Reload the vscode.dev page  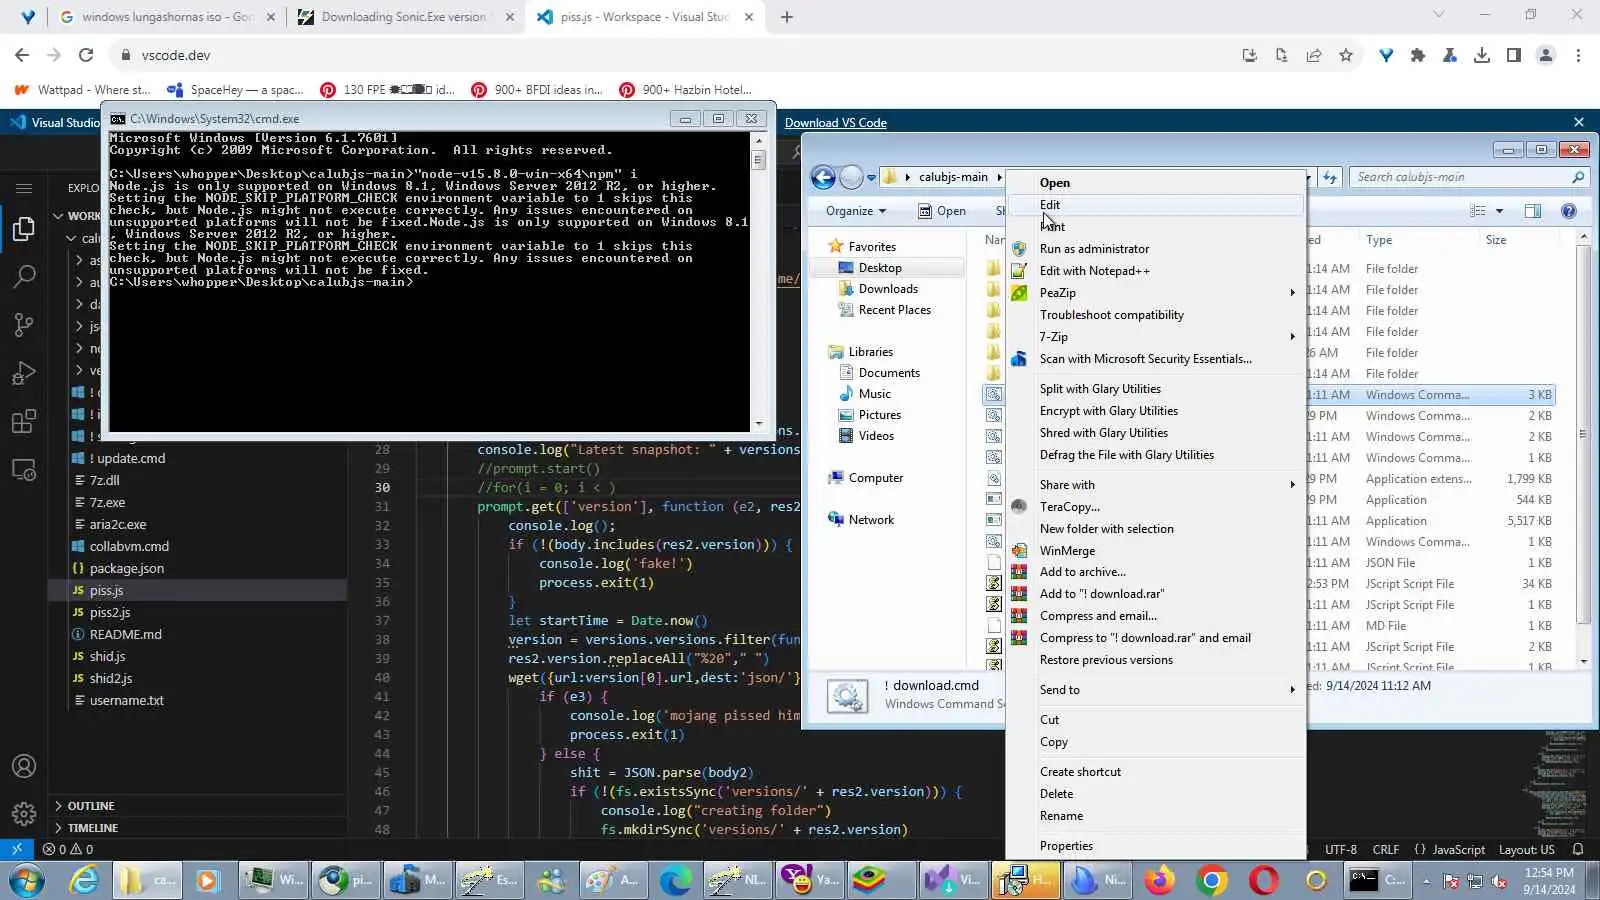coord(86,55)
